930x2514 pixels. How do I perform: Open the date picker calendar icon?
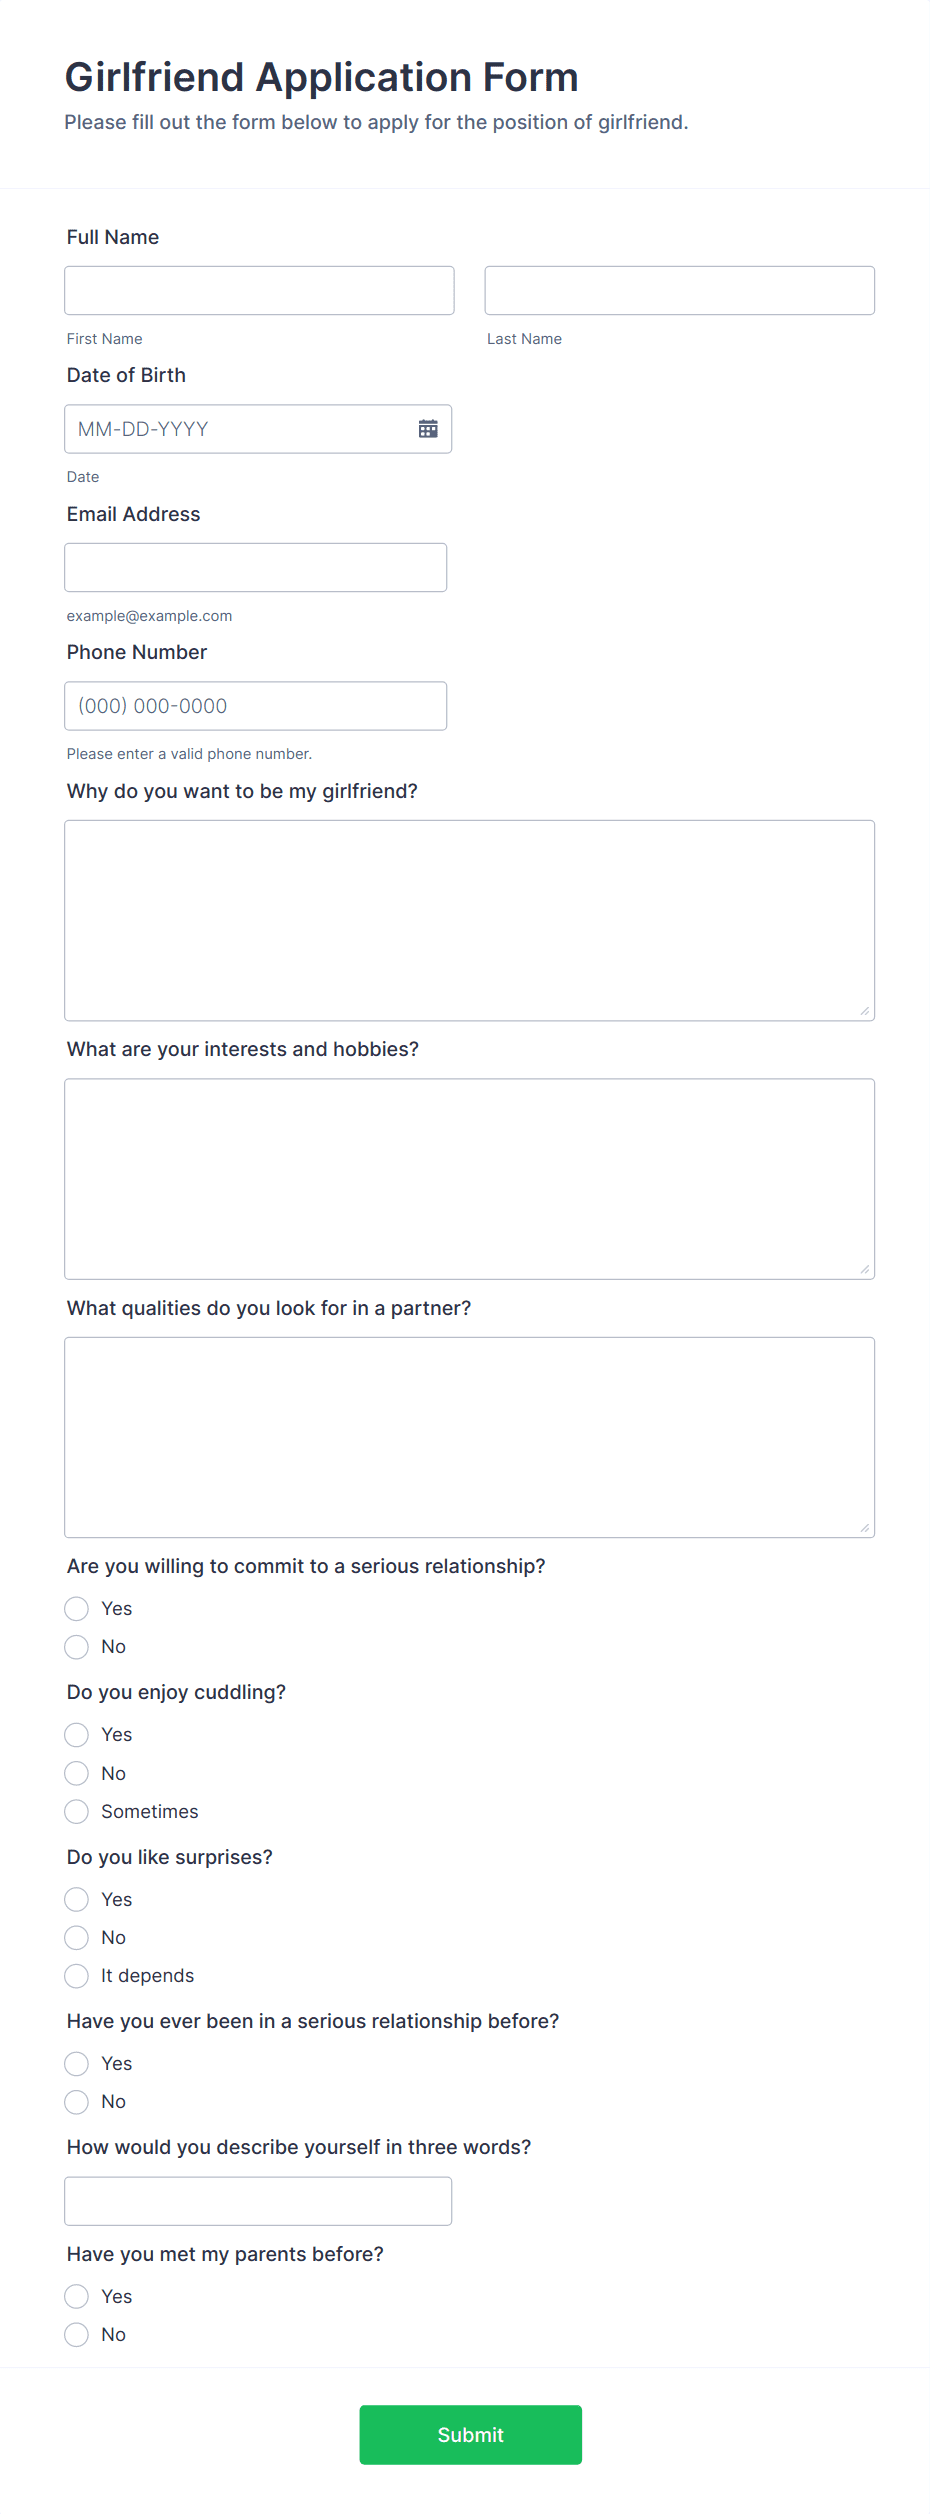428,429
